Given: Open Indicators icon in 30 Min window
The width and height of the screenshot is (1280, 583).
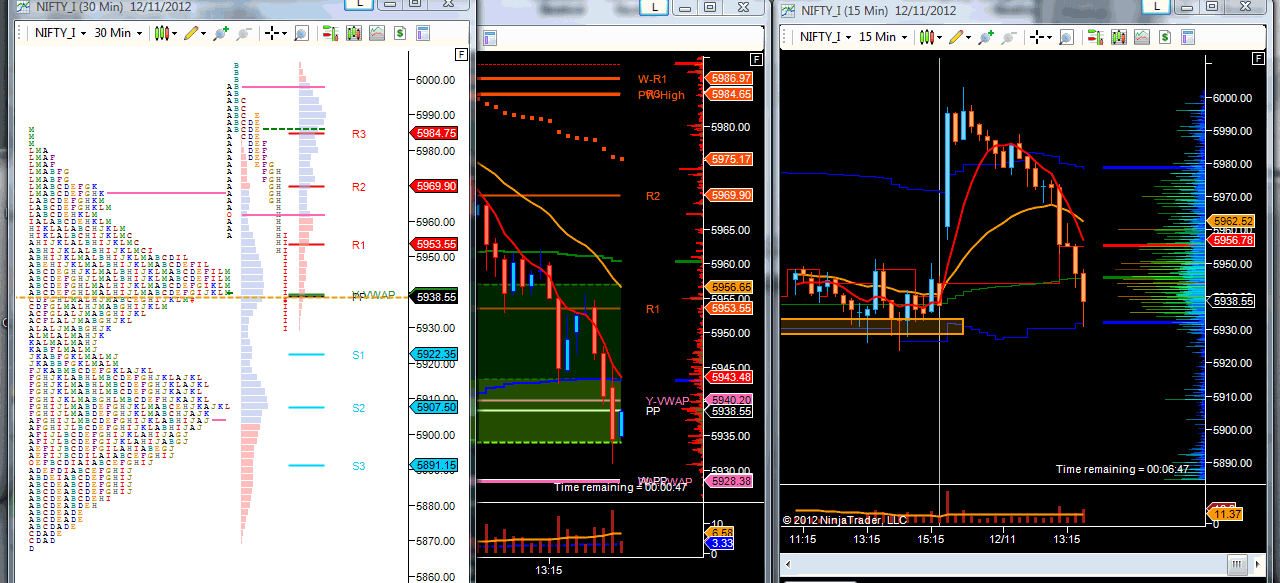Looking at the screenshot, I should (377, 33).
